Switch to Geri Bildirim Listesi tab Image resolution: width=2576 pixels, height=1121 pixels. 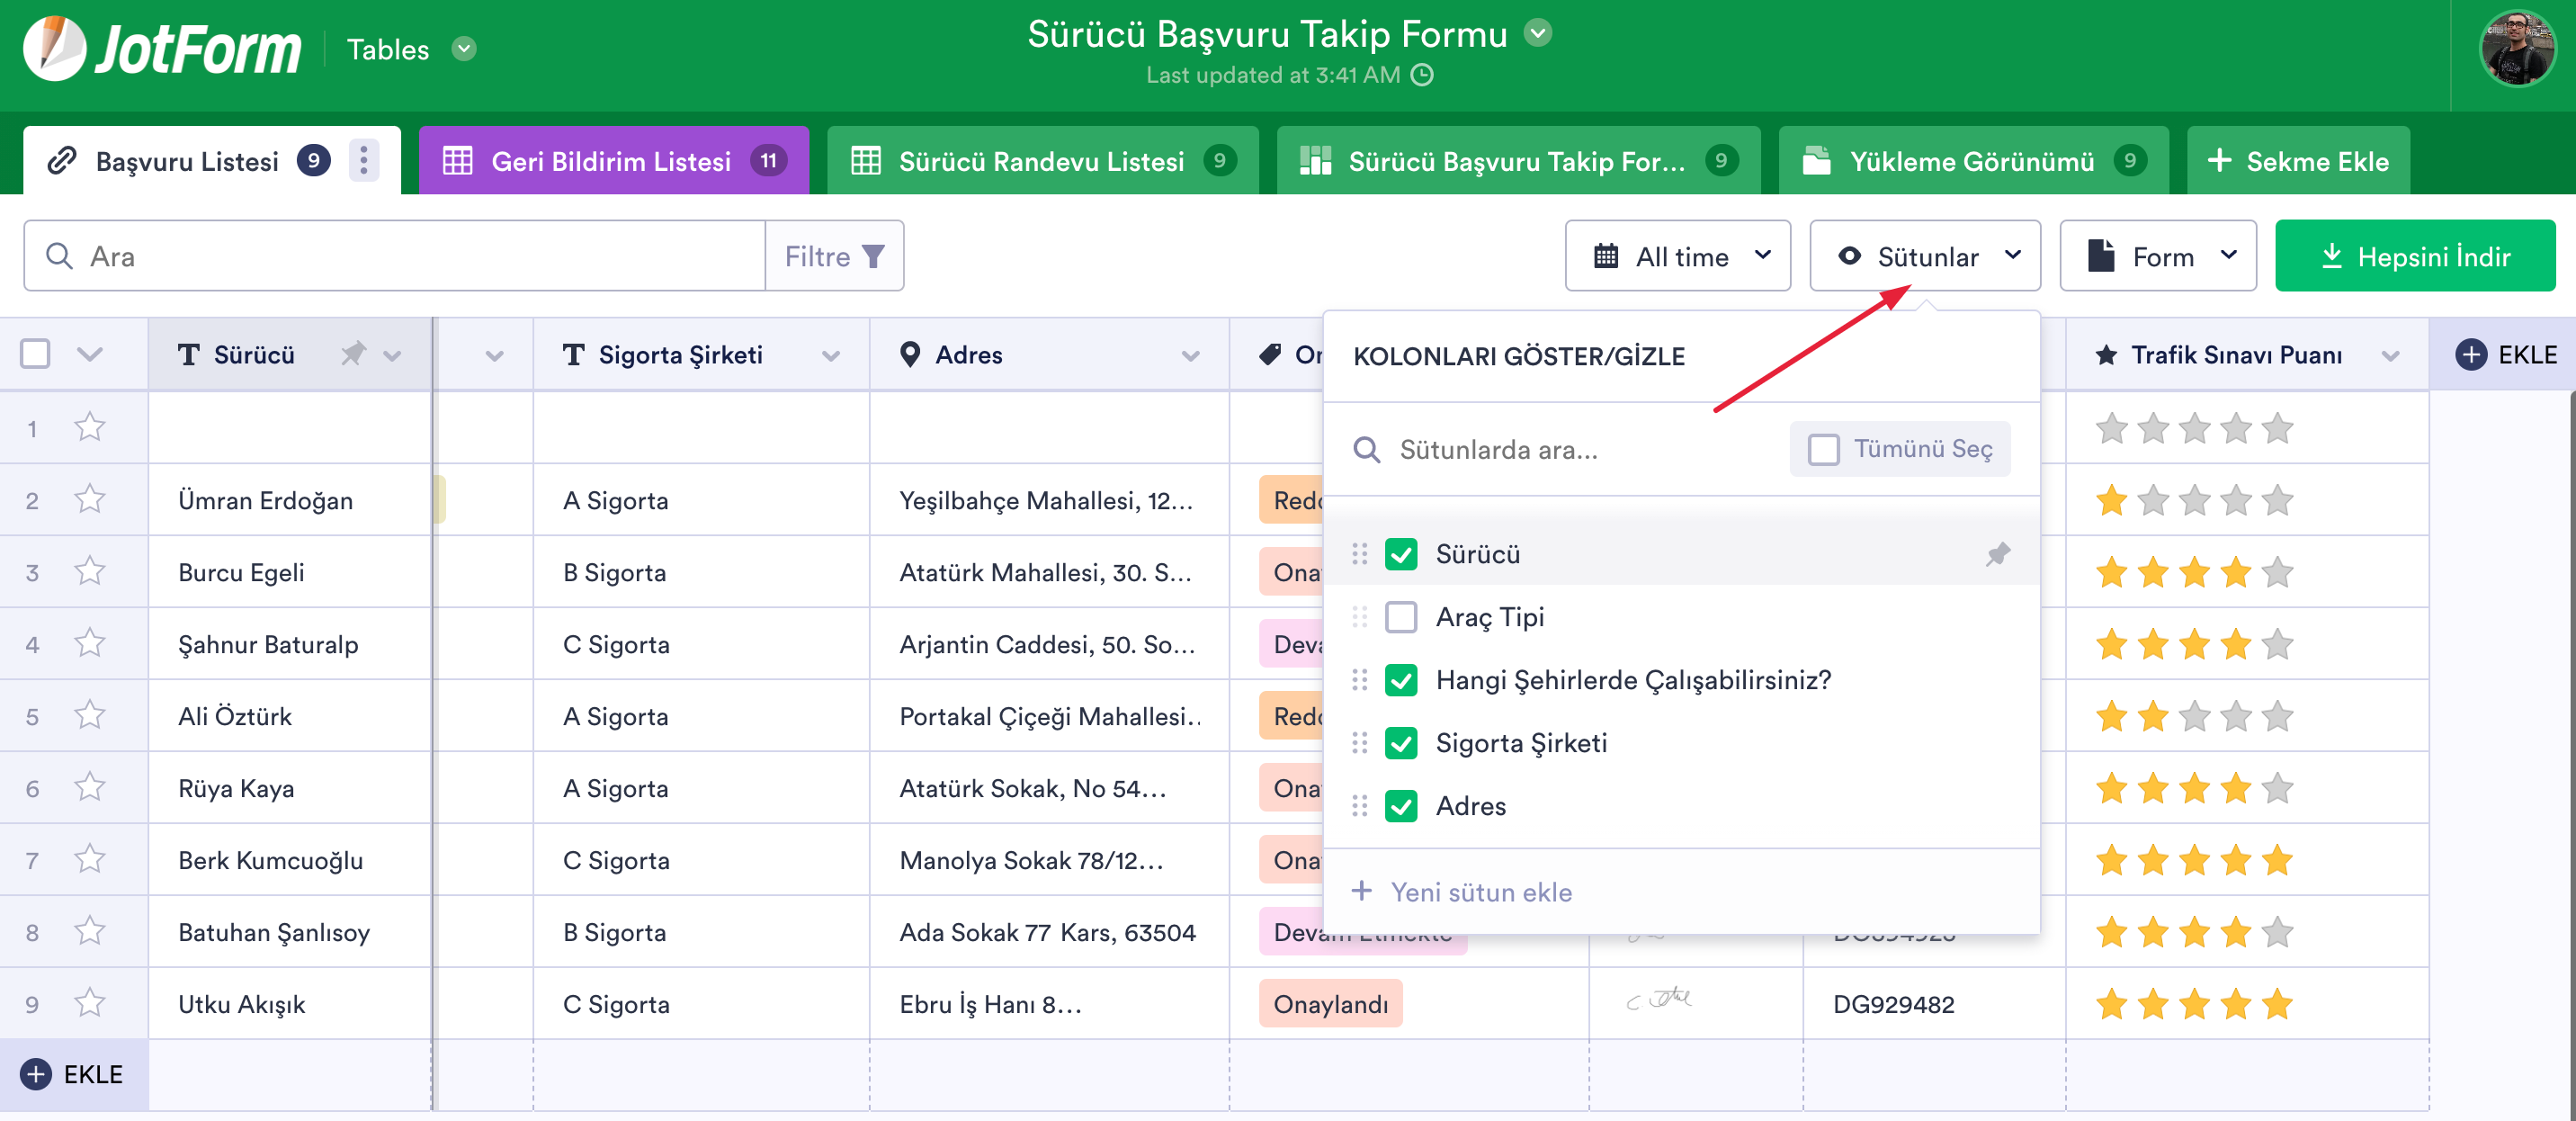pyautogui.click(x=613, y=161)
